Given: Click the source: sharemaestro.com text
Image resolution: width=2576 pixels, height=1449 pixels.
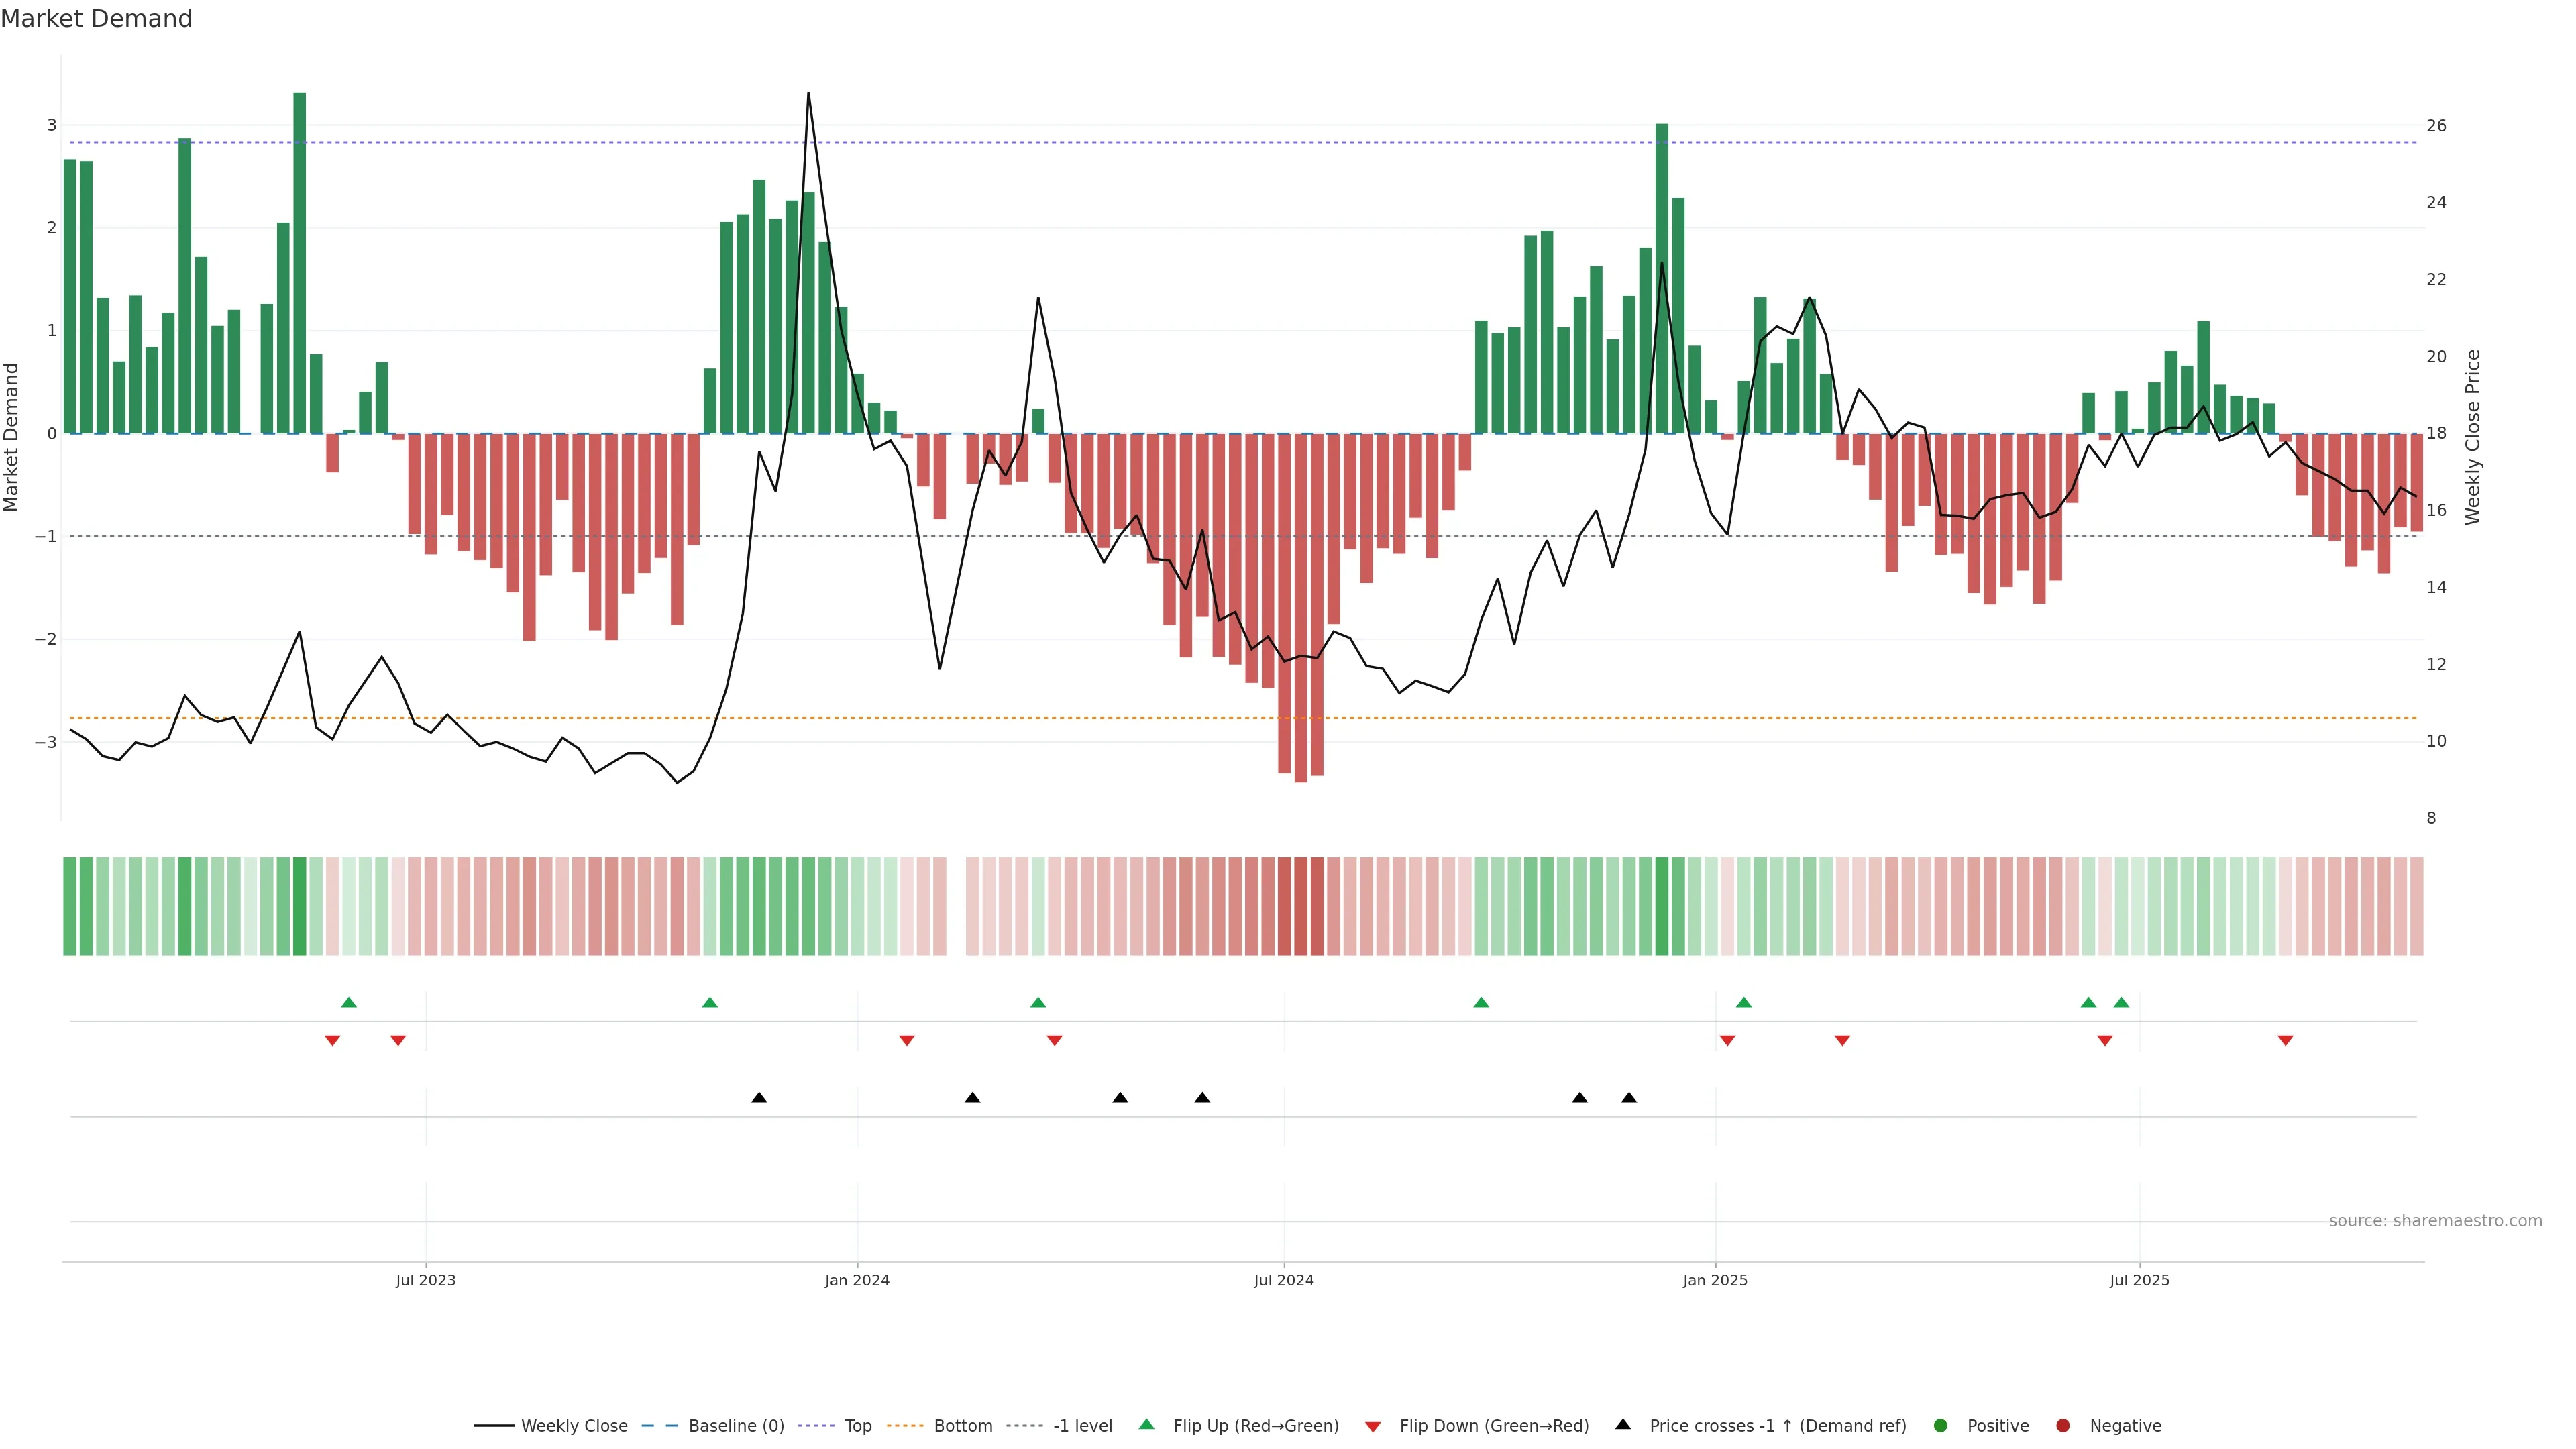Looking at the screenshot, I should click(x=2435, y=1221).
